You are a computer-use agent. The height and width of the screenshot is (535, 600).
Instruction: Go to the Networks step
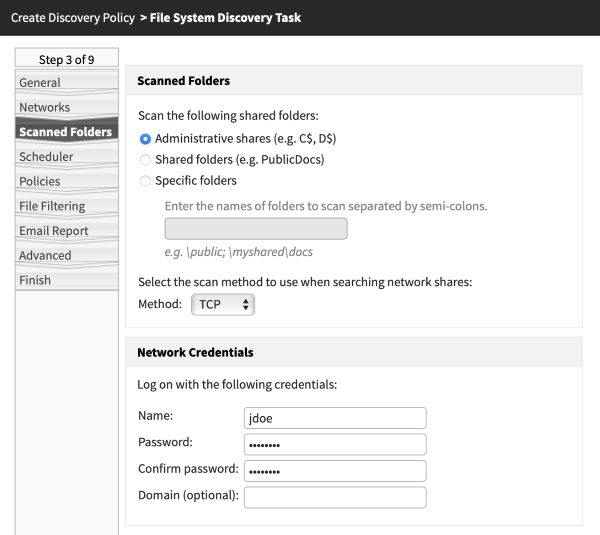pos(45,107)
